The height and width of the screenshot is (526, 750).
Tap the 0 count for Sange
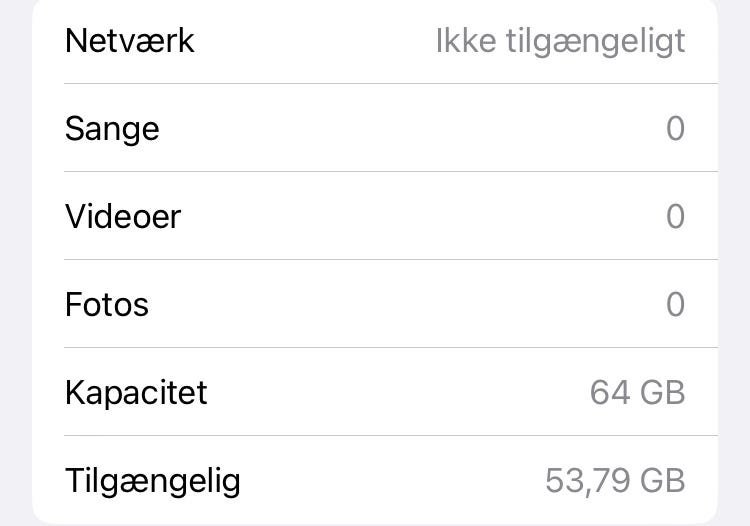(675, 129)
